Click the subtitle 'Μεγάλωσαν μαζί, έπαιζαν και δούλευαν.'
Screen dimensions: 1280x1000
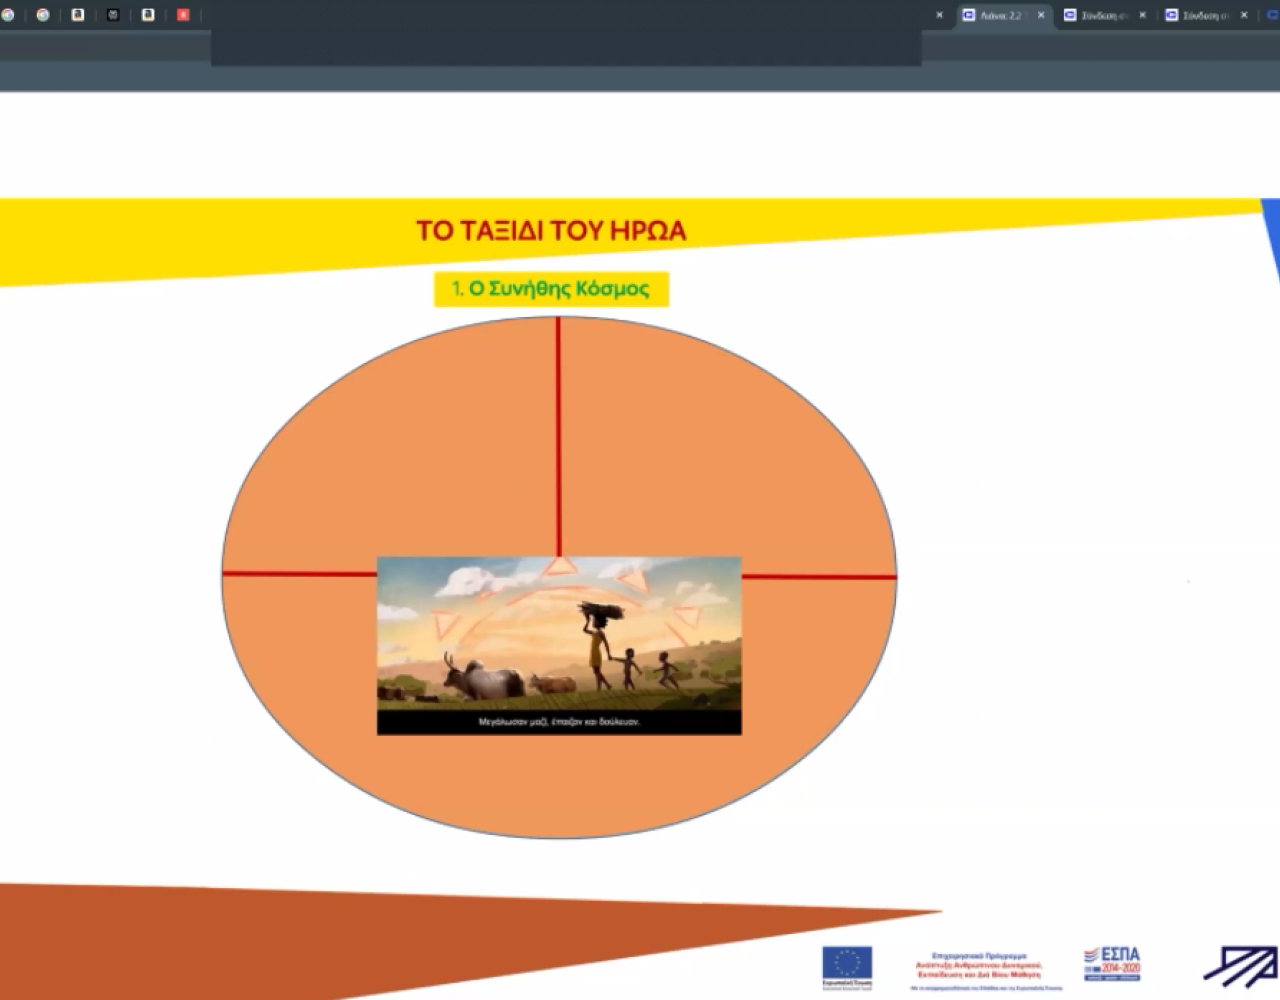tap(559, 721)
